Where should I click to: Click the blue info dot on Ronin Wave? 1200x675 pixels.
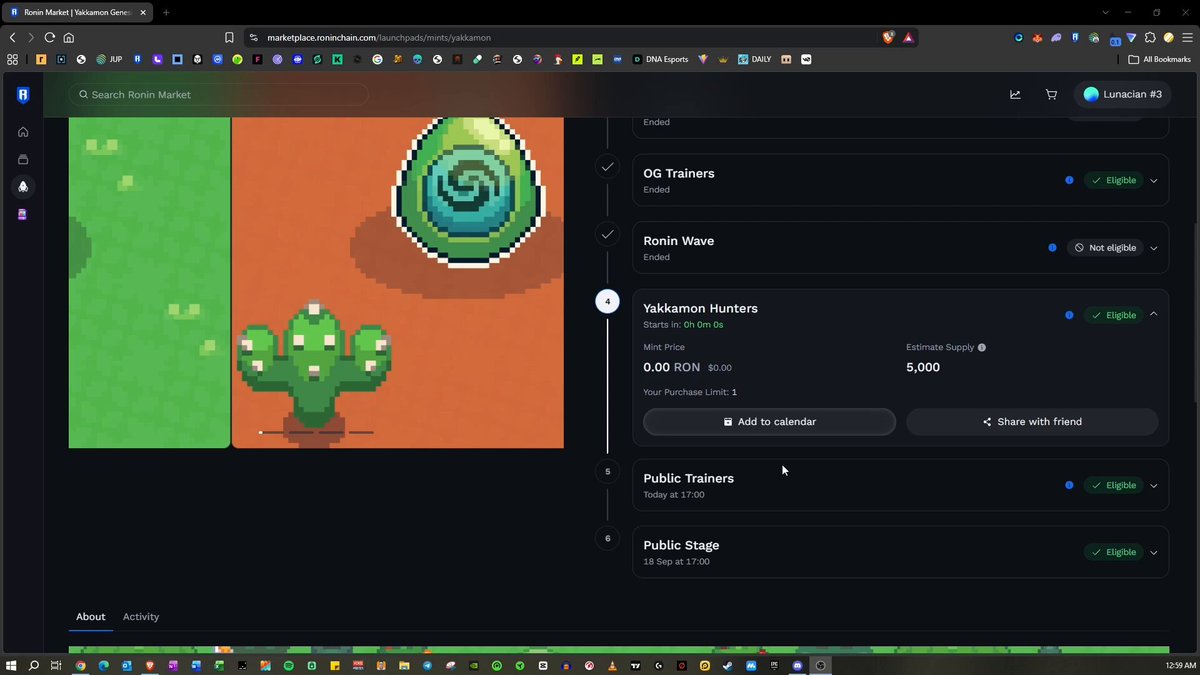coord(1052,247)
